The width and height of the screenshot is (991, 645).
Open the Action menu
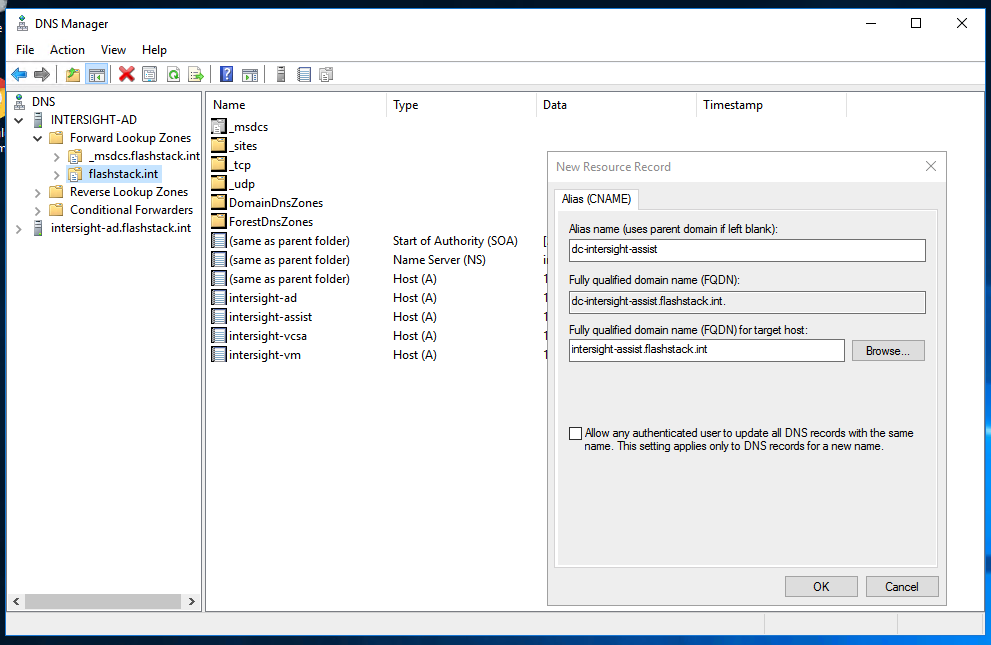pyautogui.click(x=67, y=50)
